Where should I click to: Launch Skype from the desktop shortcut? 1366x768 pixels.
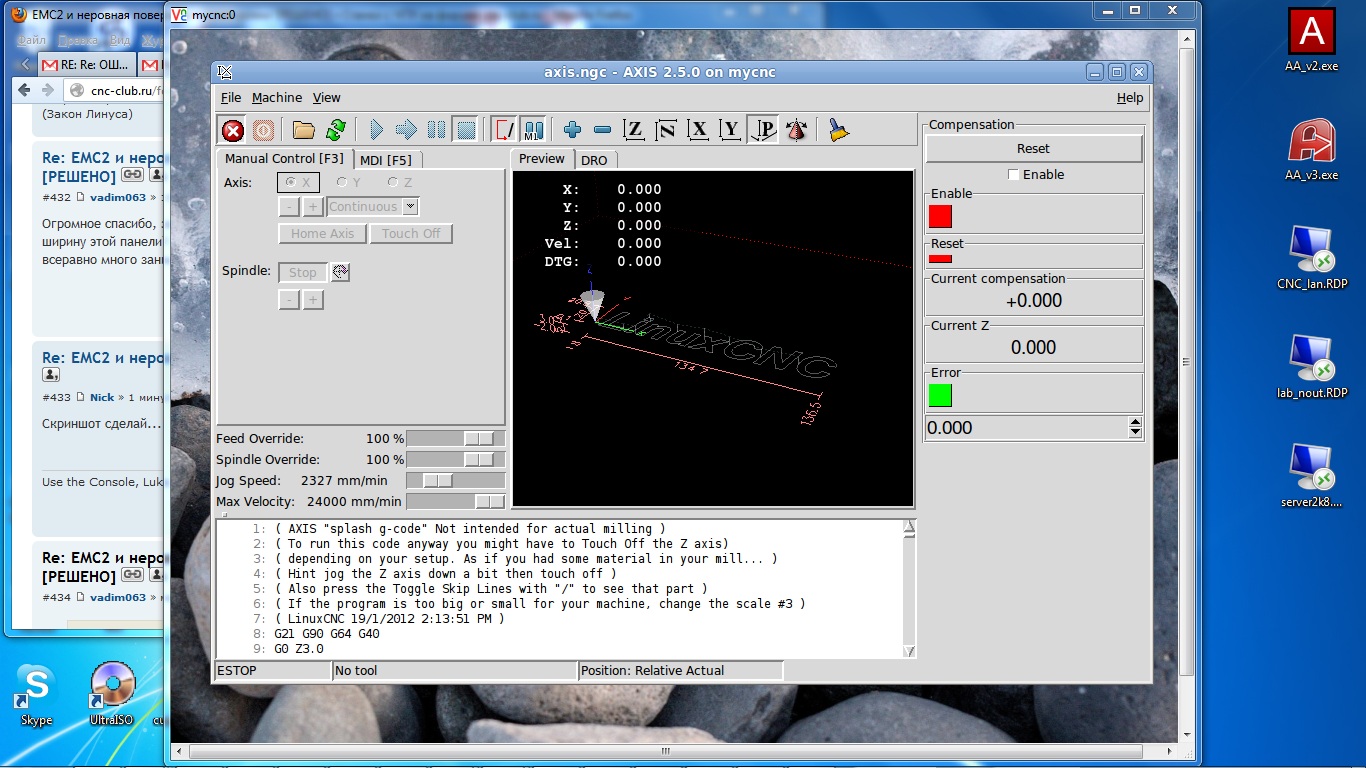point(36,695)
